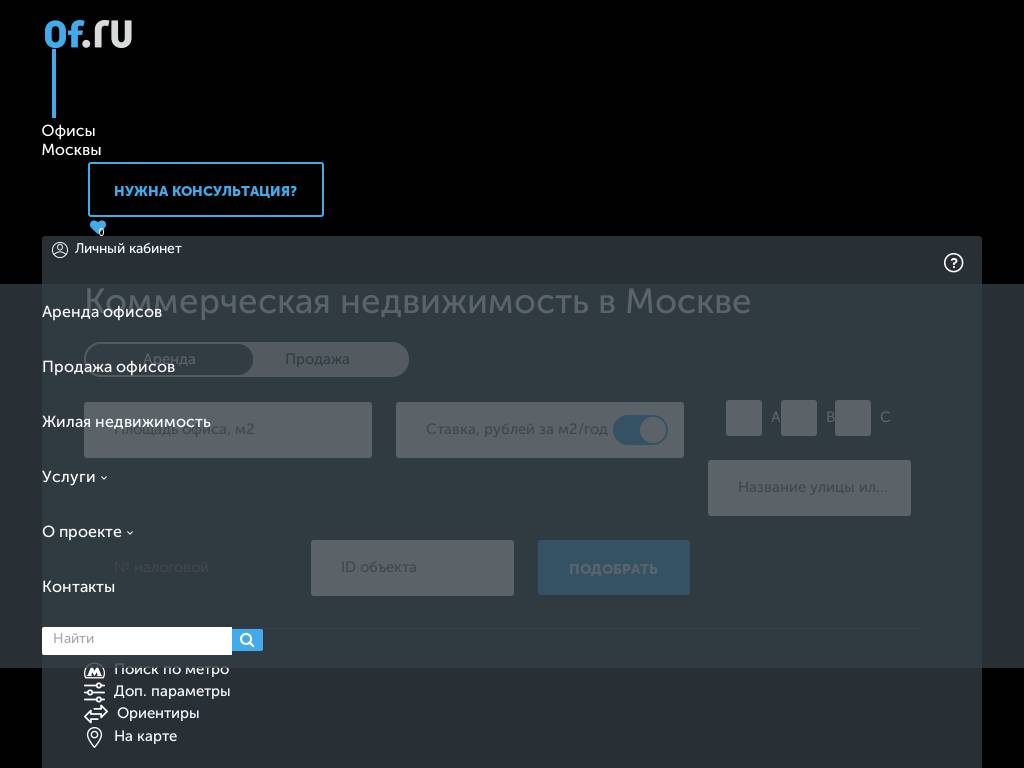The height and width of the screenshot is (768, 1024).
Task: Expand the Услуги submenu
Action: (x=74, y=477)
